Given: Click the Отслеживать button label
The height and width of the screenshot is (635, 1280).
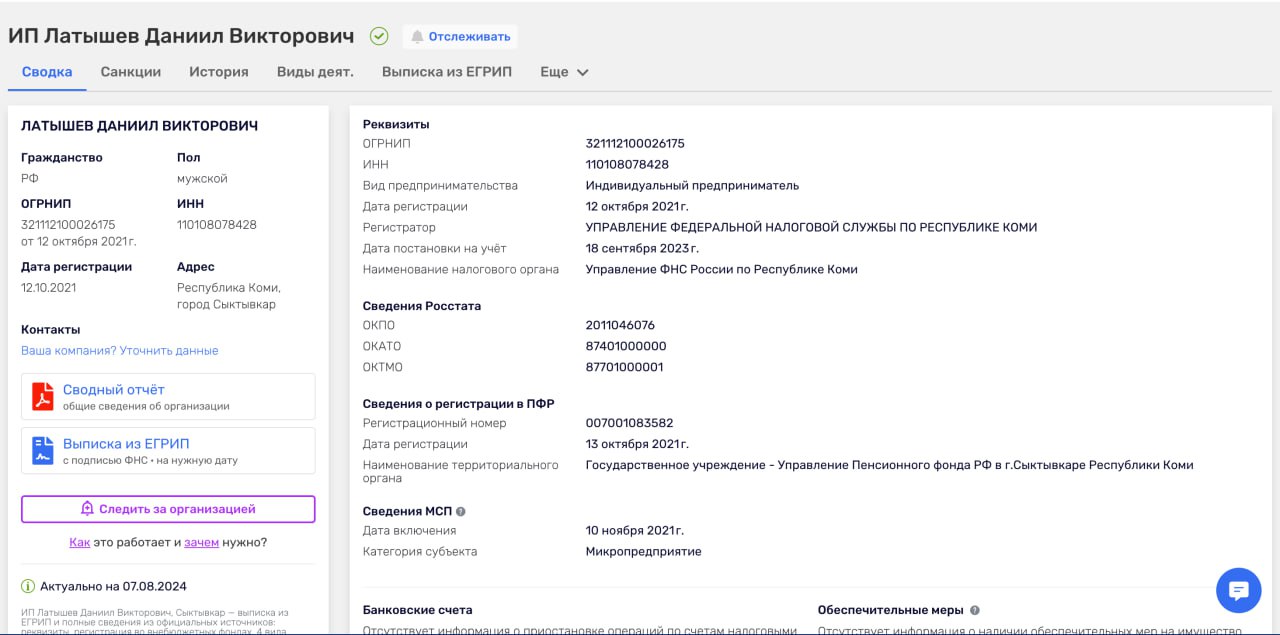Looking at the screenshot, I should pyautogui.click(x=469, y=37).
